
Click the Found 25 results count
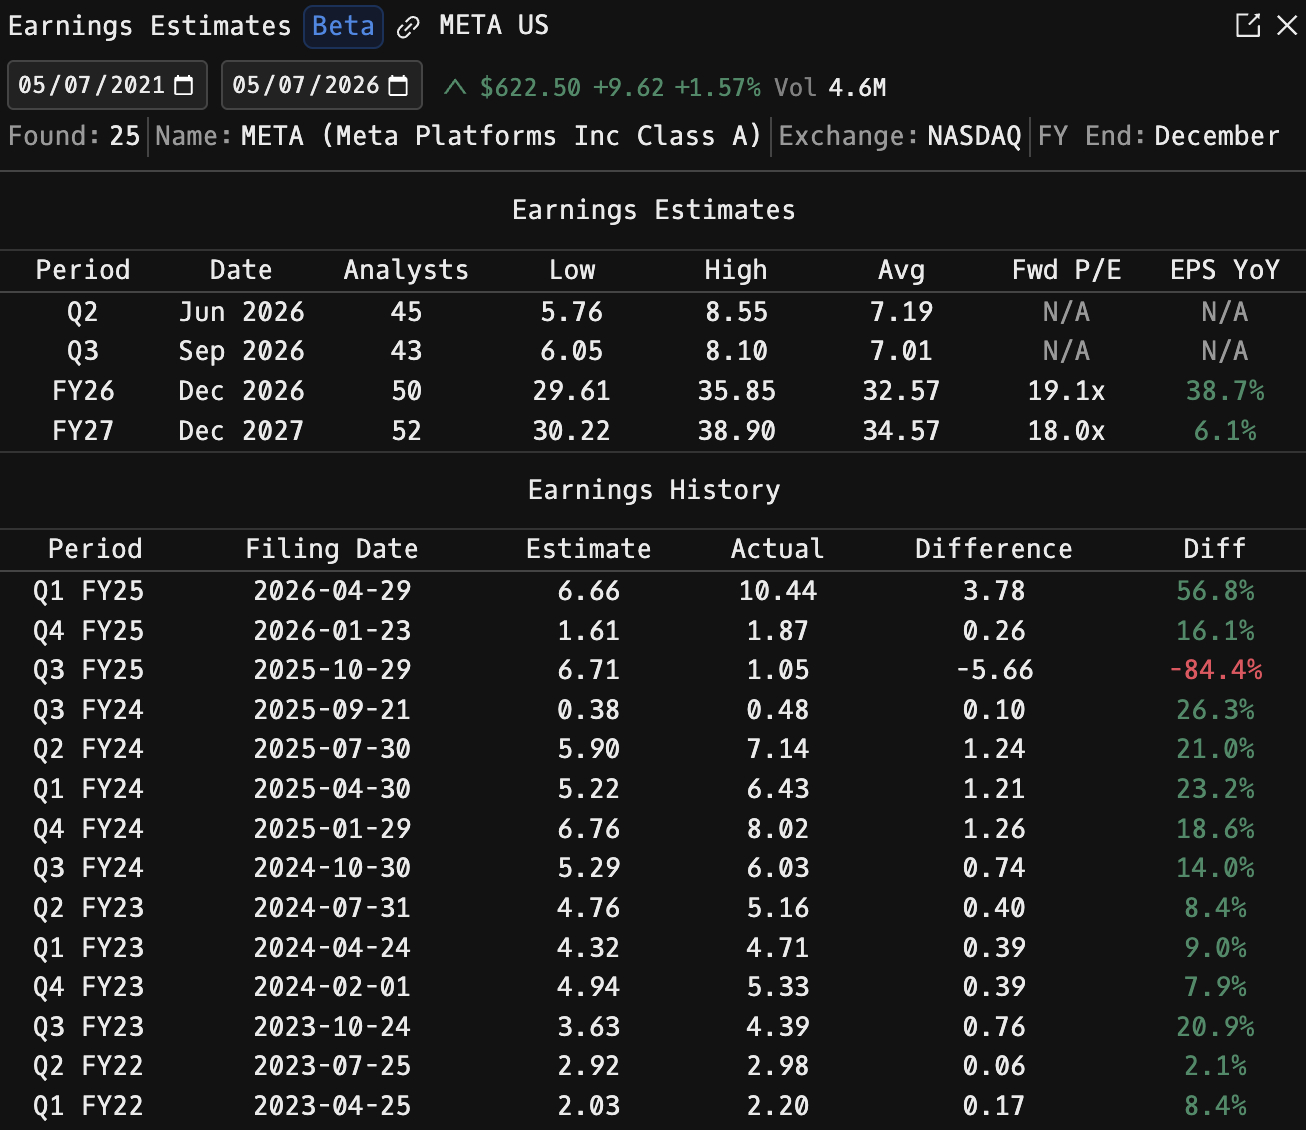(74, 136)
